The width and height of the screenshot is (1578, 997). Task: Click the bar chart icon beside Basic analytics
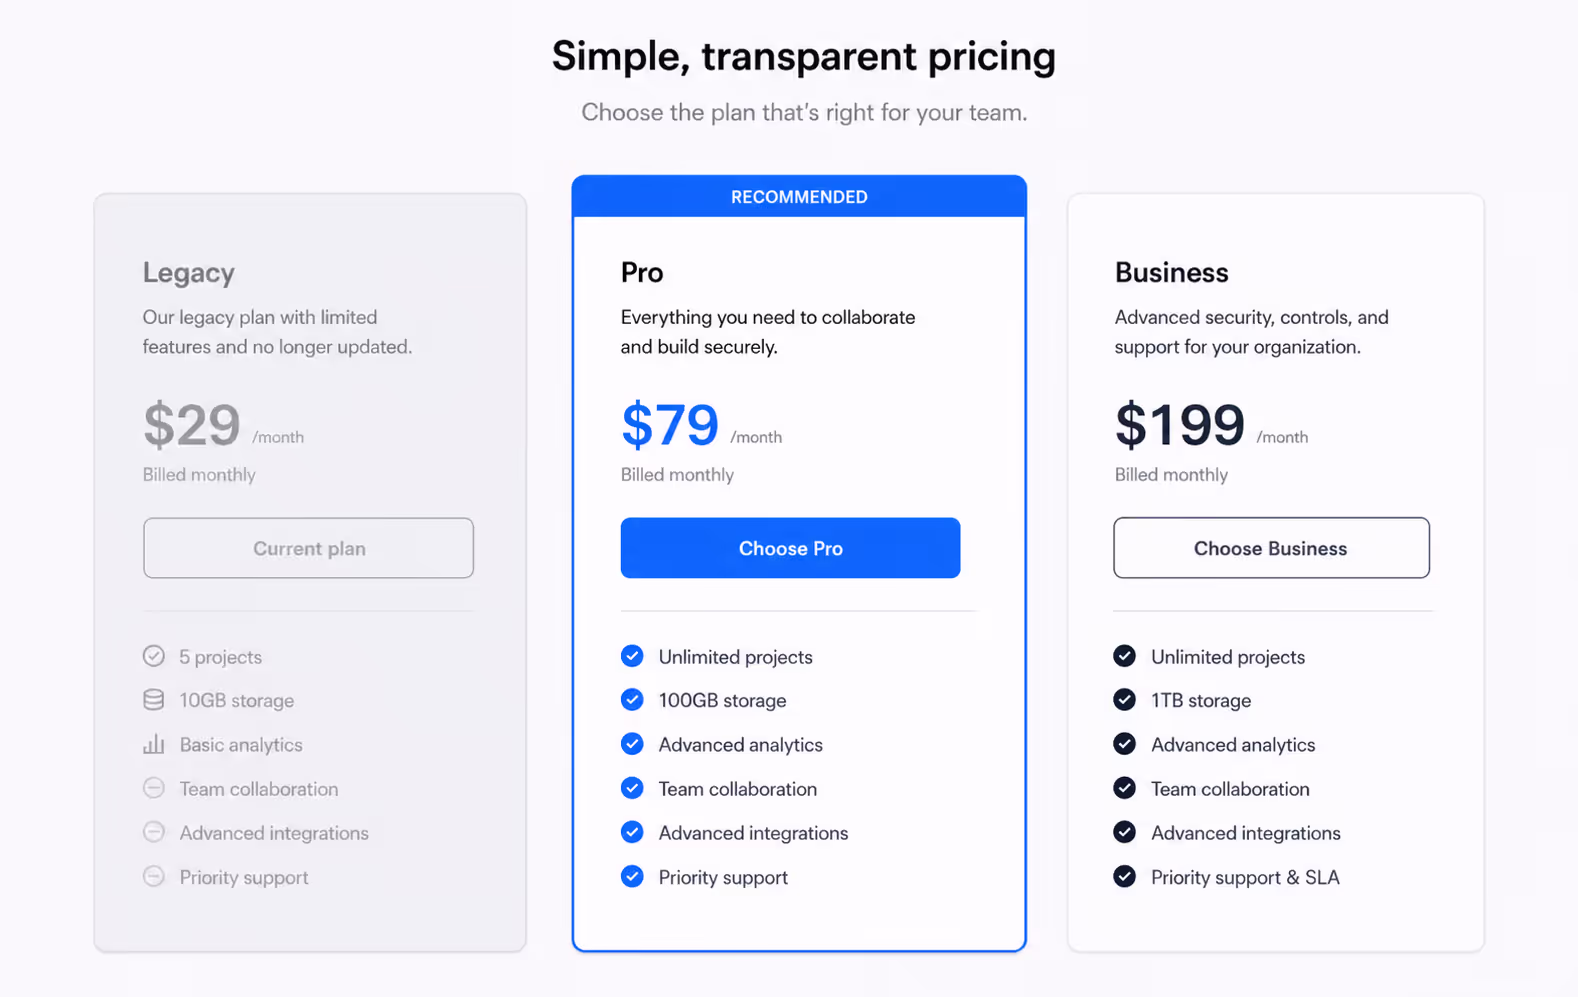click(153, 744)
